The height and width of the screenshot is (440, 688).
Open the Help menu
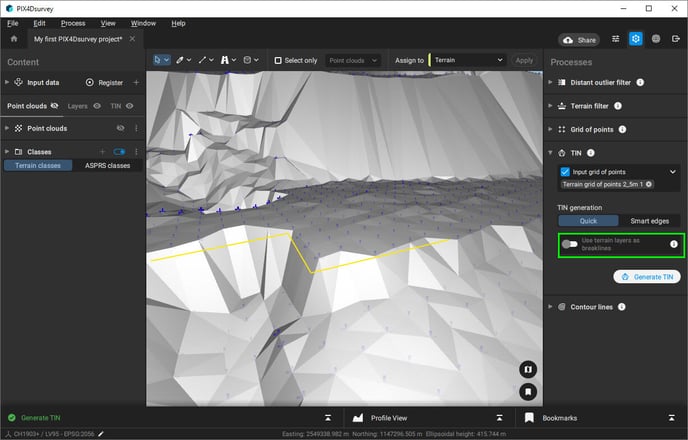(x=178, y=23)
